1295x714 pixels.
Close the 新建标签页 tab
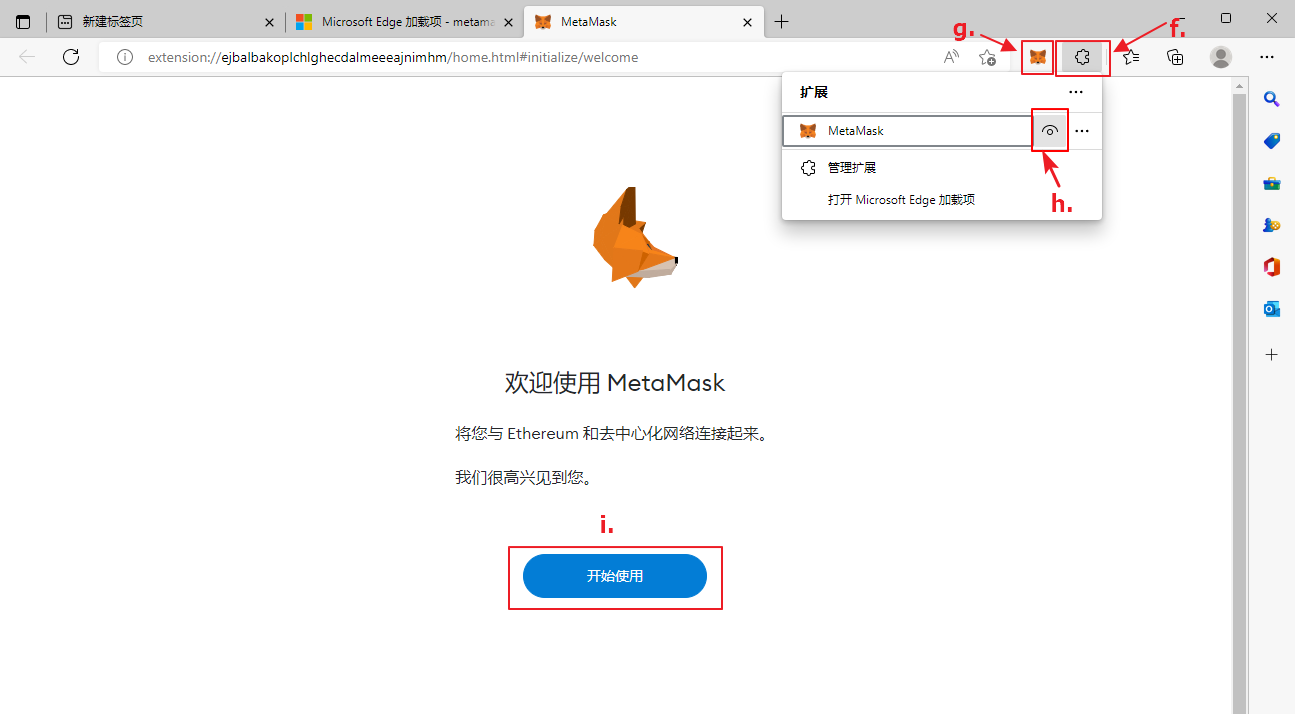(x=269, y=22)
